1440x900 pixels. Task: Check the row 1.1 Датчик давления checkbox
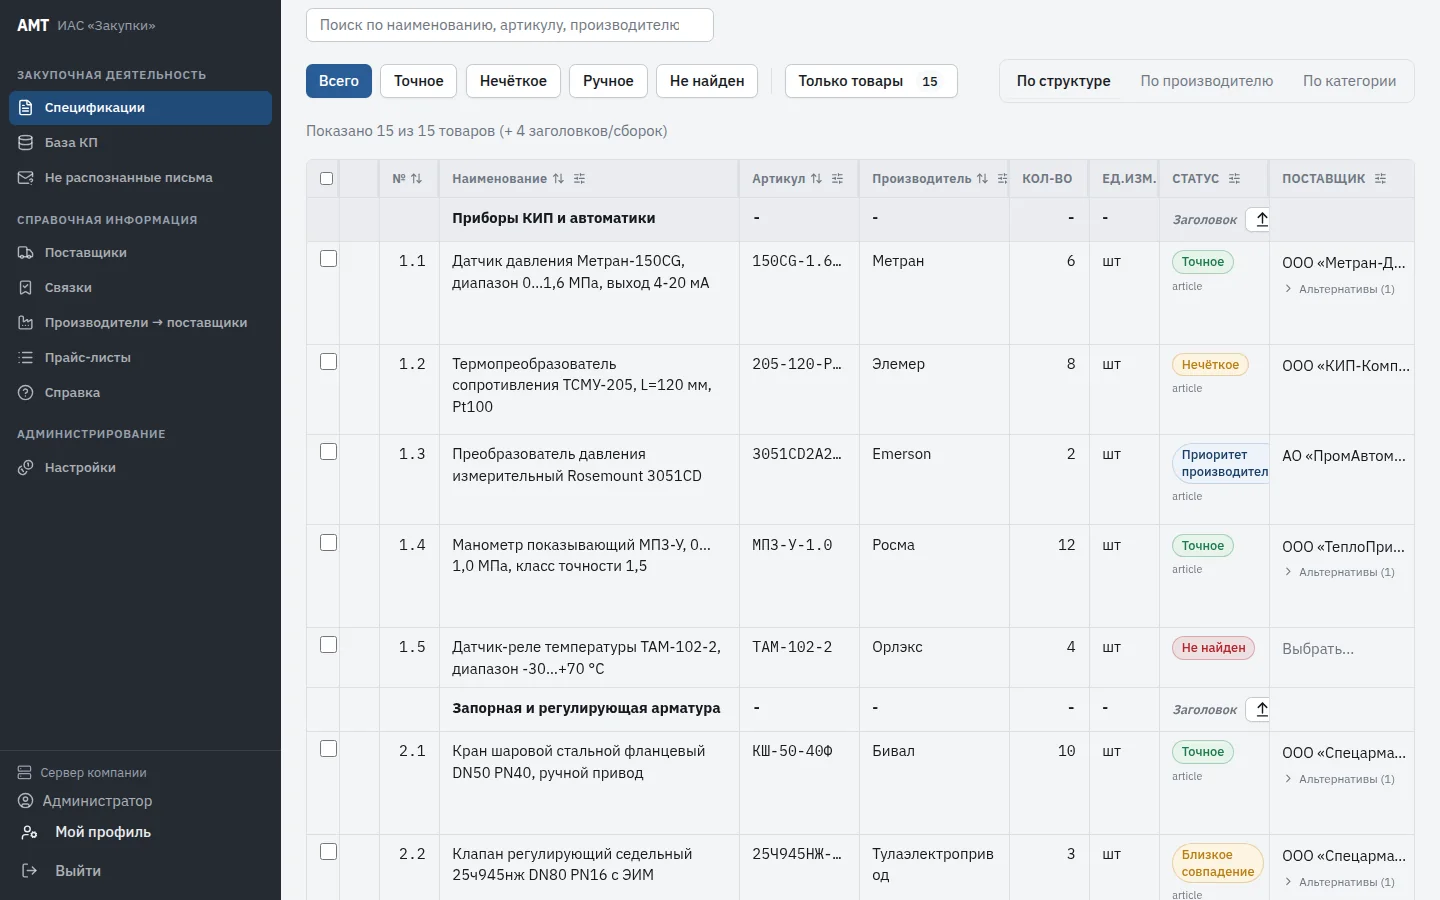(328, 259)
